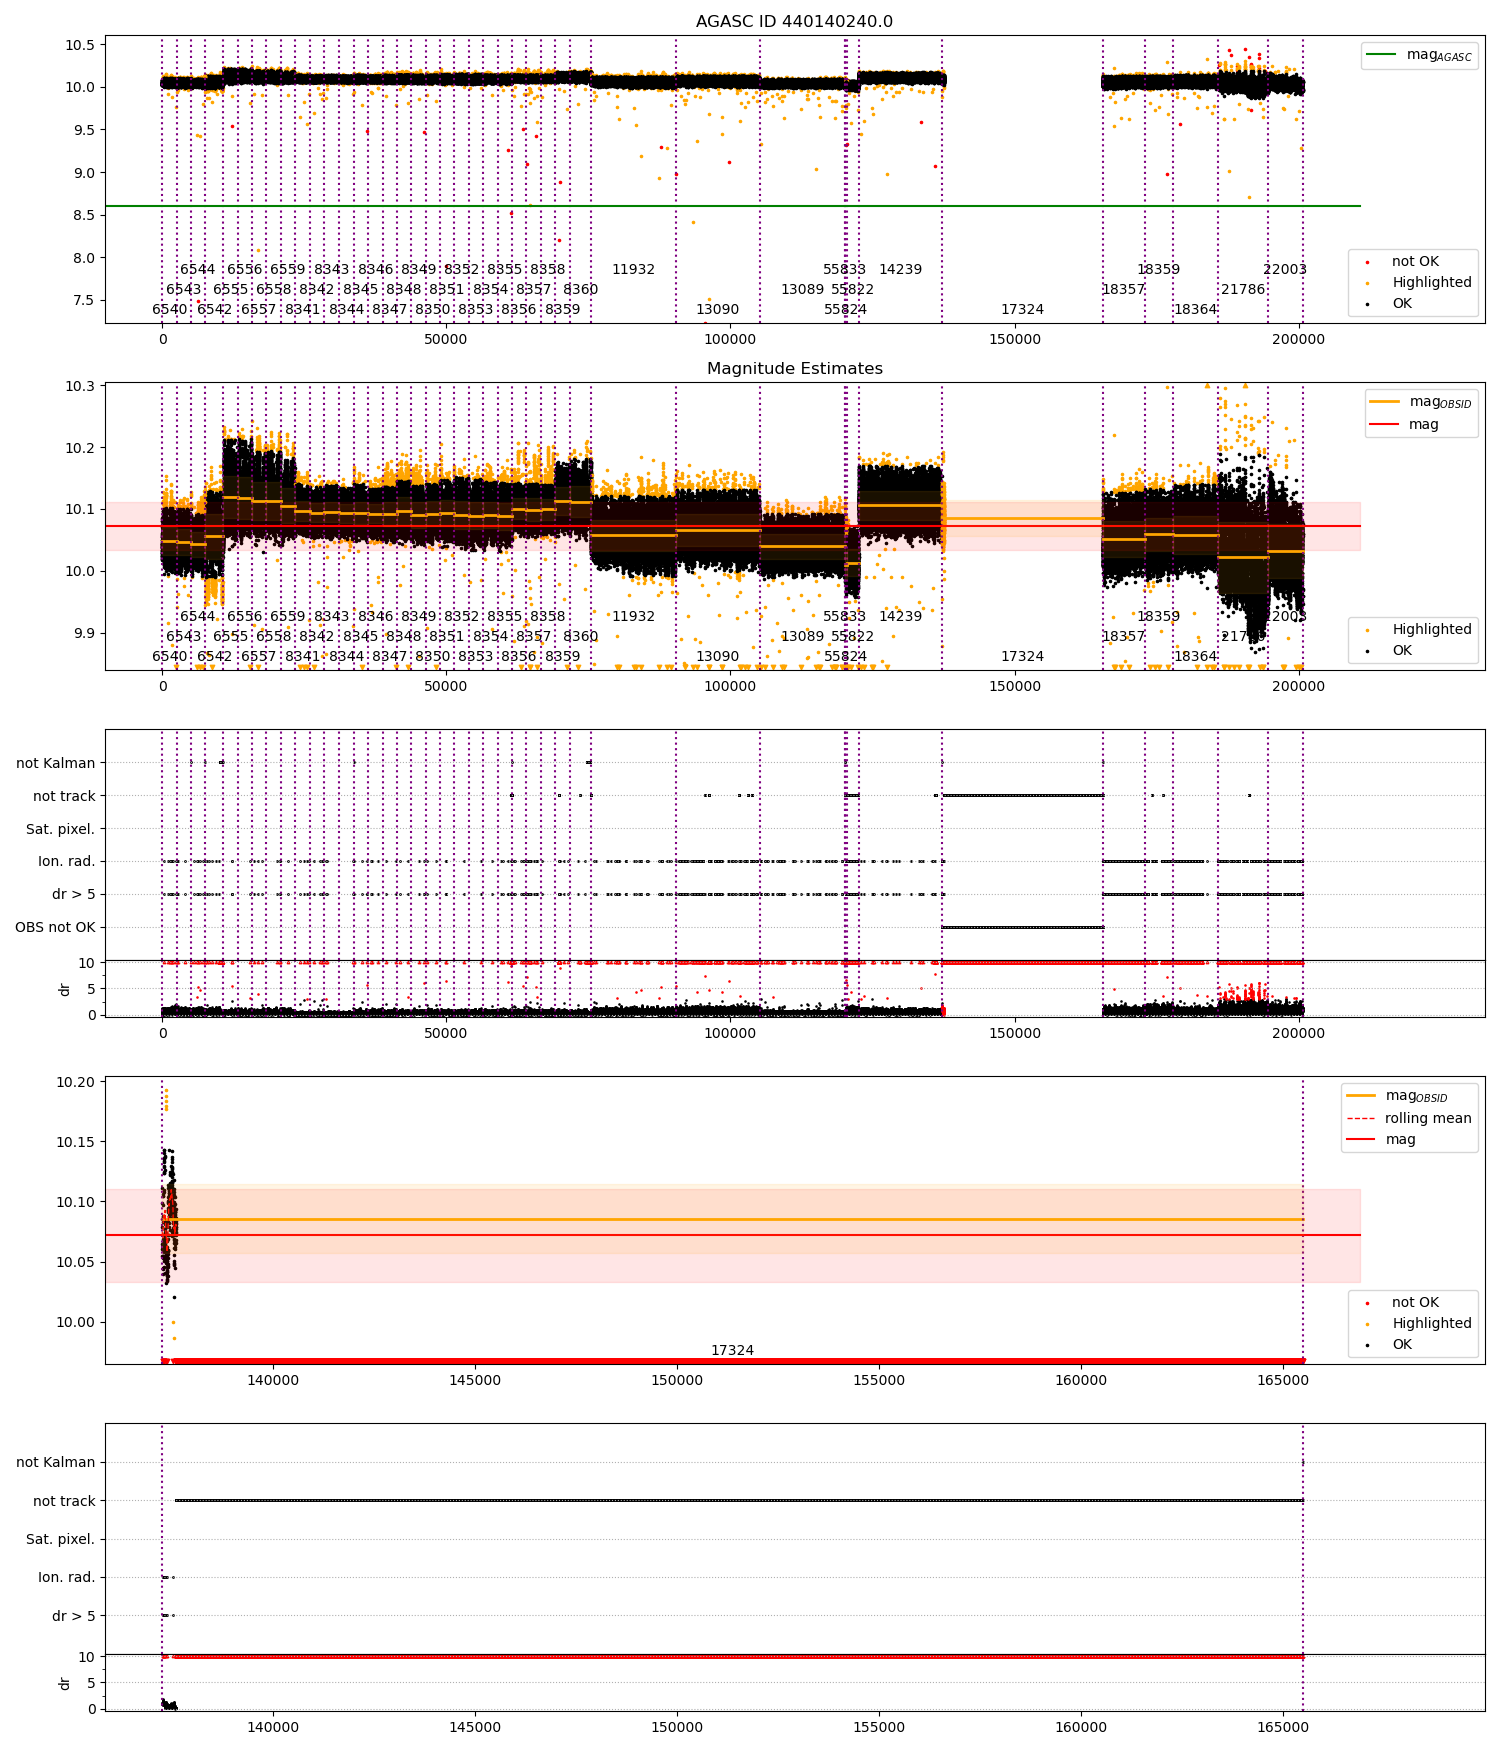
Task: Click the '10.5' y-axis tick label
Action: [80, 45]
